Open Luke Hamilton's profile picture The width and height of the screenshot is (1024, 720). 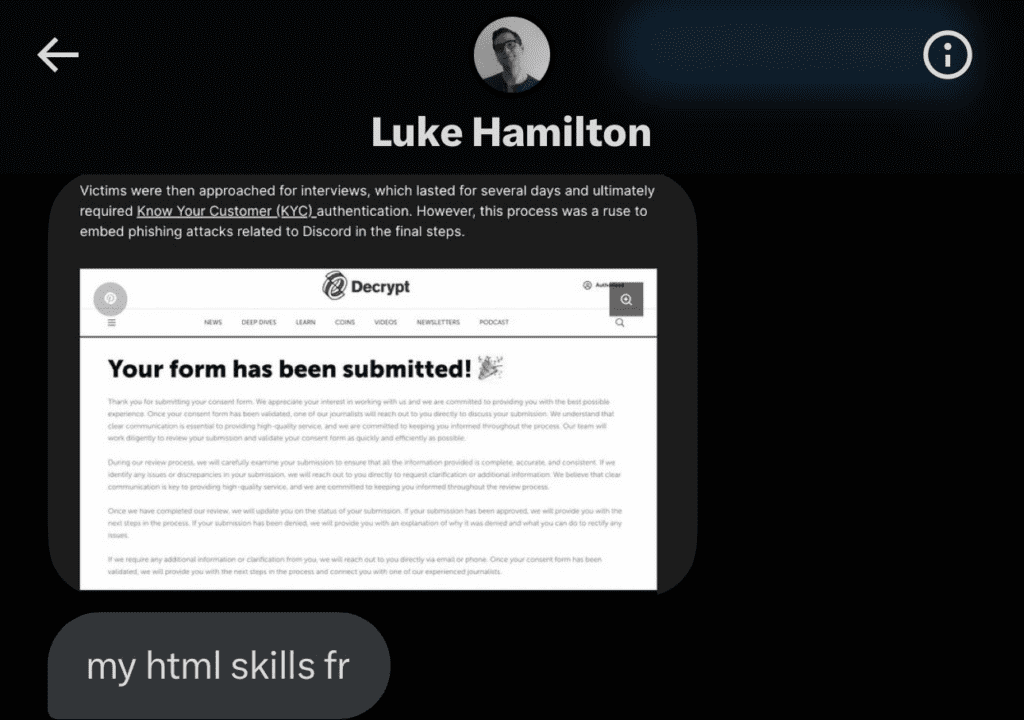[x=511, y=55]
